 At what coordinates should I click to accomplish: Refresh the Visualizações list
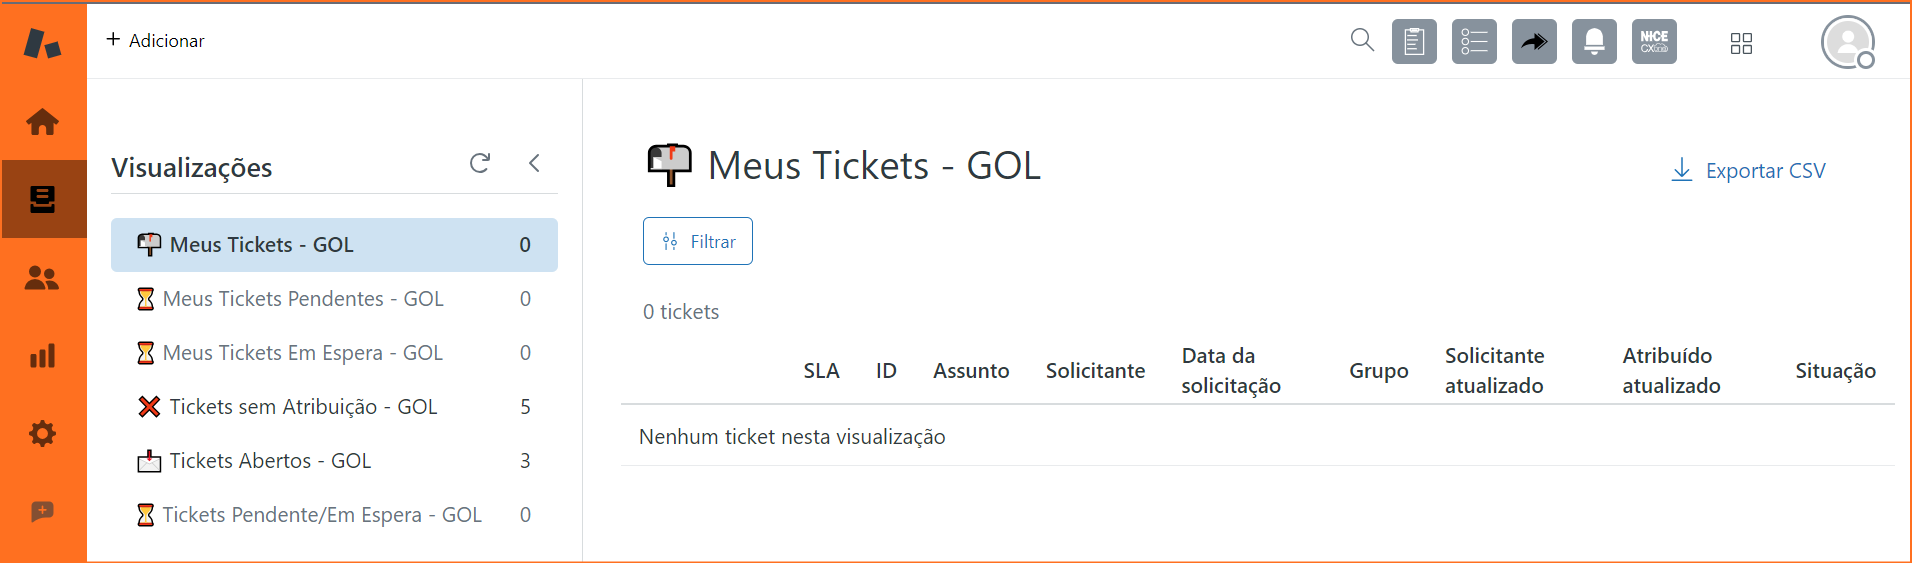pos(480,163)
